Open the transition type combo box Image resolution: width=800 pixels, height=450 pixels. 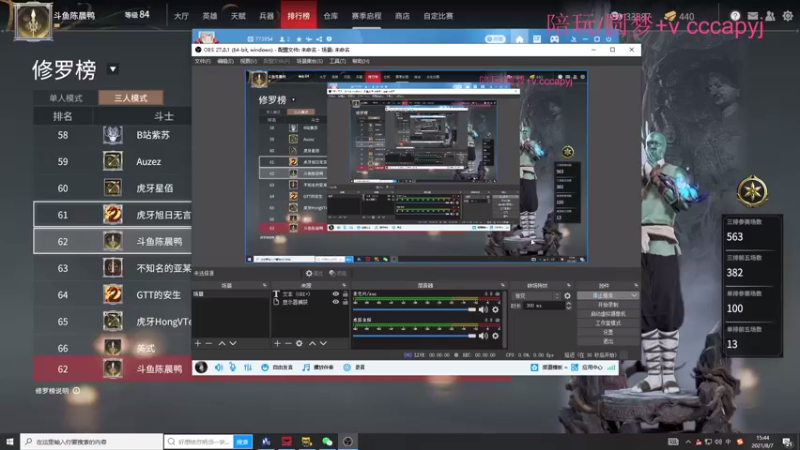[537, 296]
